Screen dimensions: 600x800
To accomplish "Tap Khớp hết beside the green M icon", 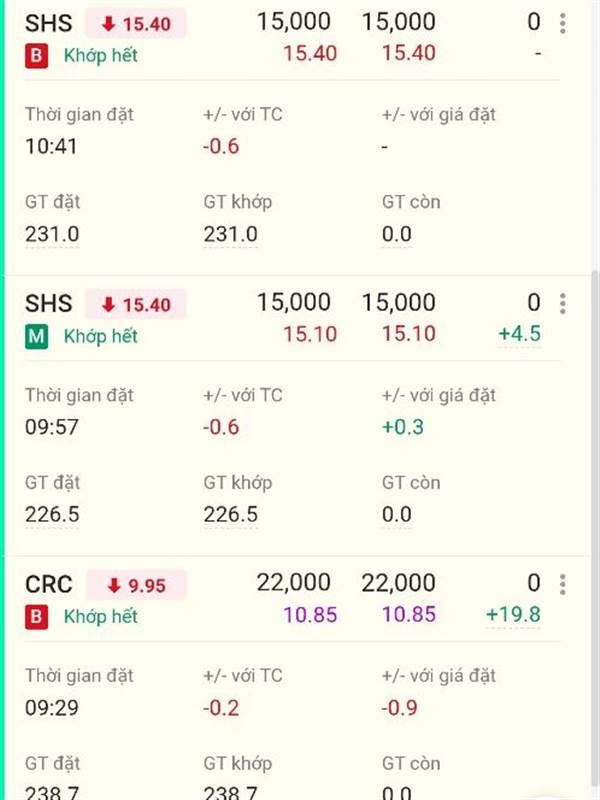I will point(101,337).
